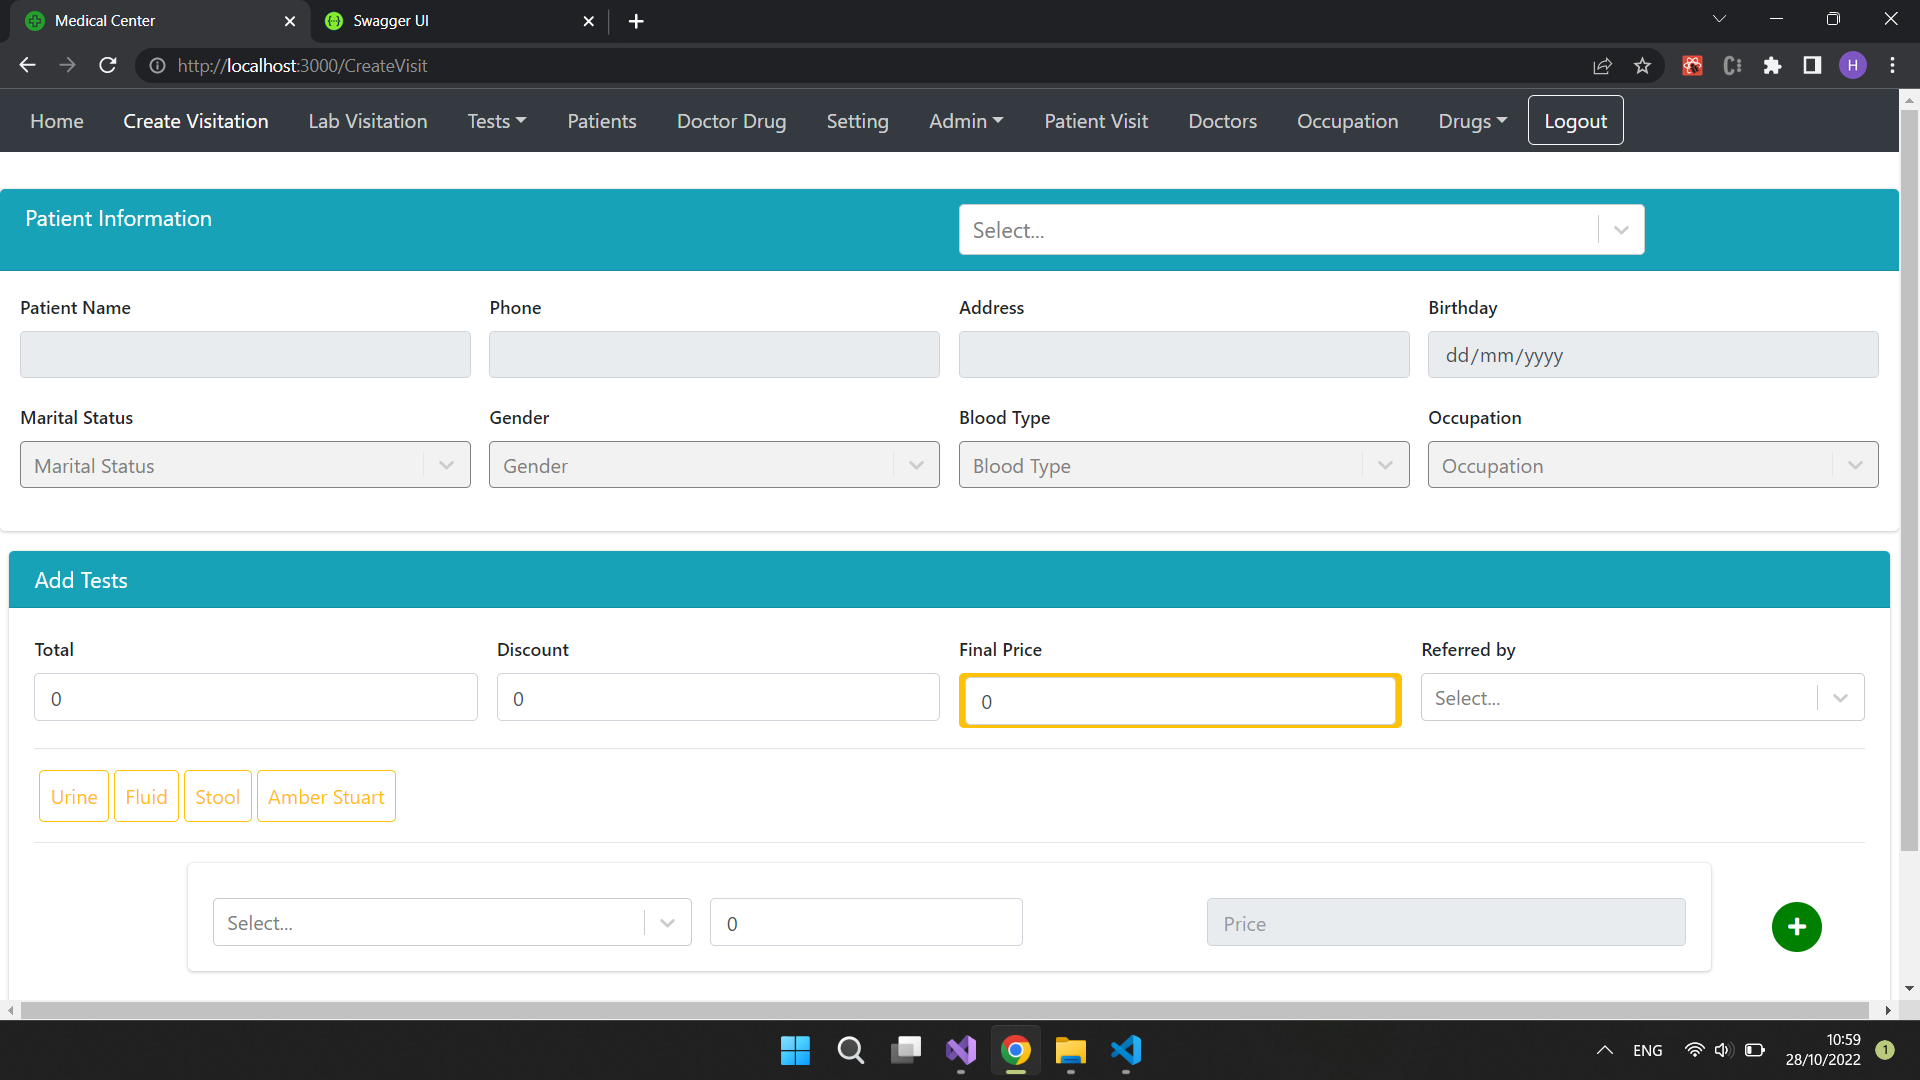Open the Patients page
1920x1080 pixels.
(602, 121)
